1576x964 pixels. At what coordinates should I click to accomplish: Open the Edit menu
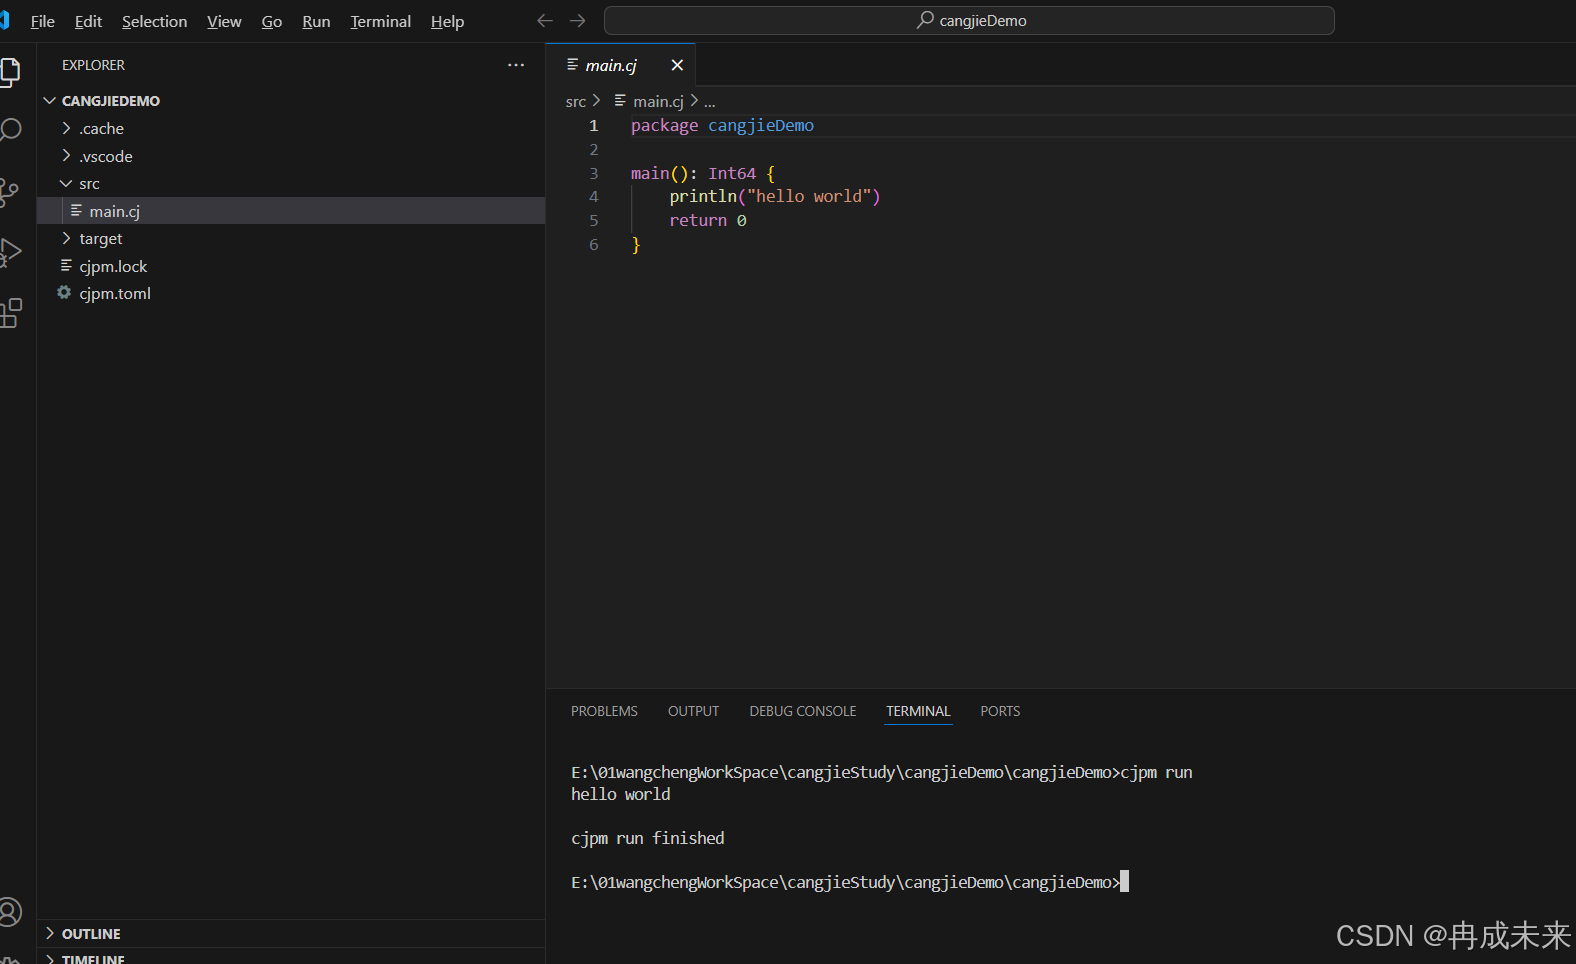pyautogui.click(x=88, y=21)
